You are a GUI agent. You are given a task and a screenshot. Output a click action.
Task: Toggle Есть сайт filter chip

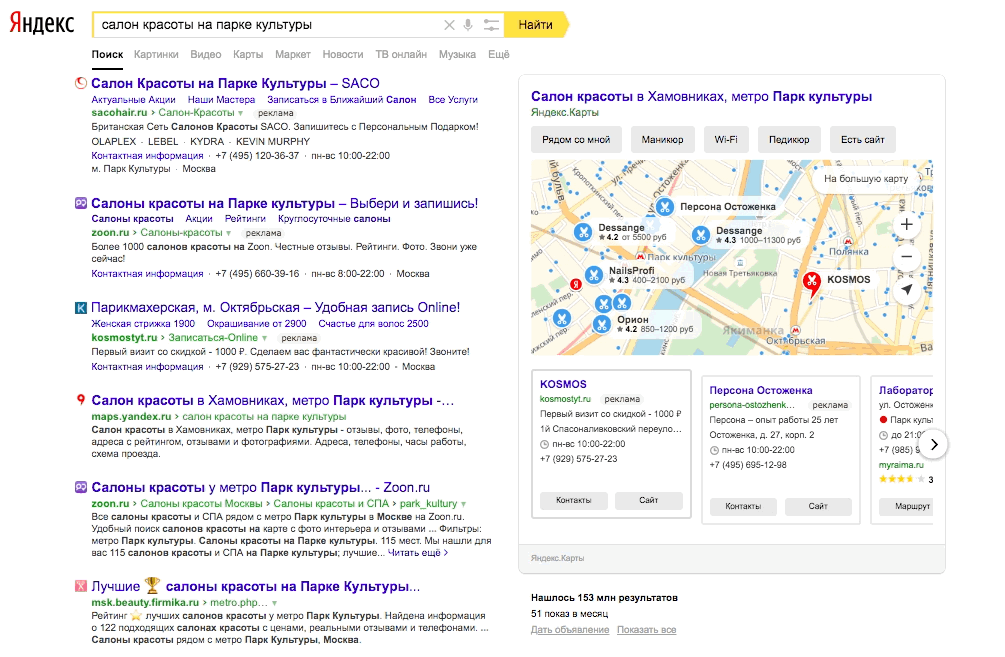click(863, 140)
